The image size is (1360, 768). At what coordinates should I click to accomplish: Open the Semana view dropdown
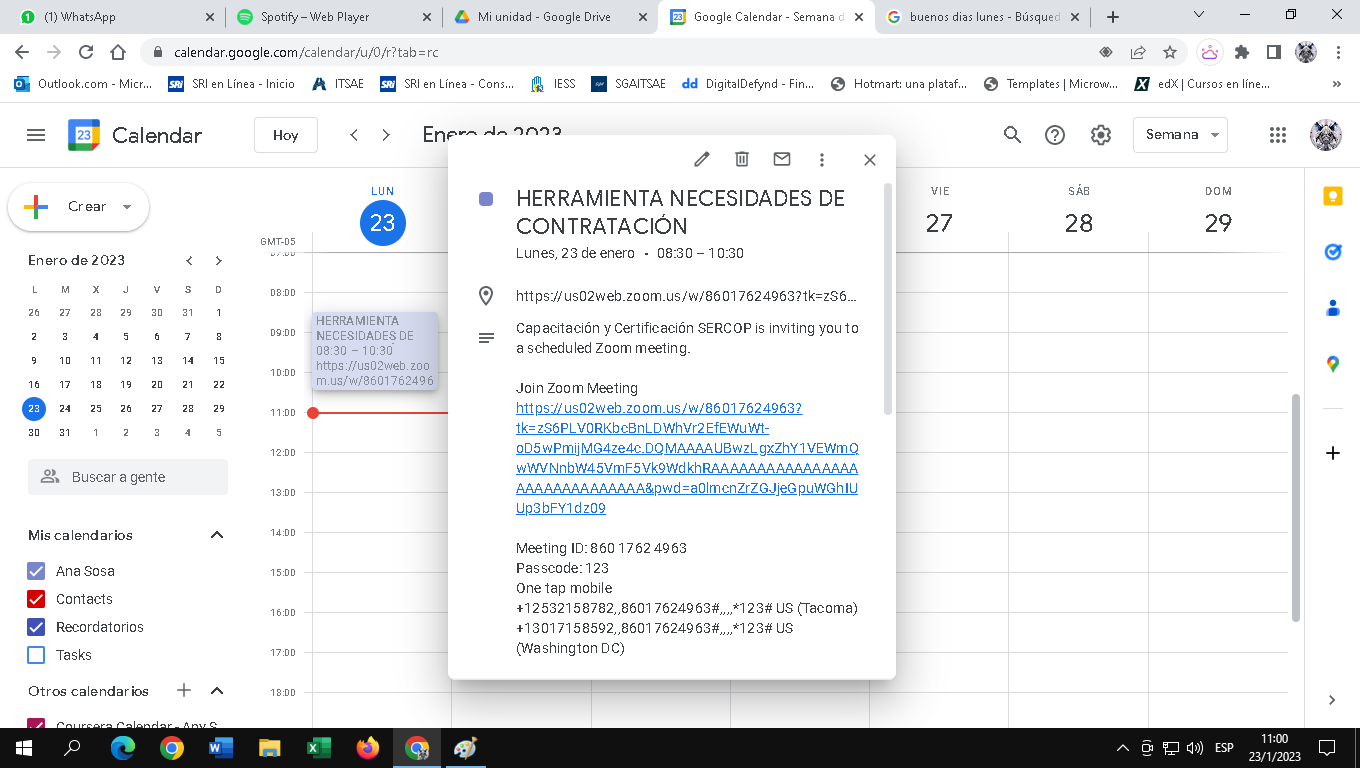(x=1180, y=135)
